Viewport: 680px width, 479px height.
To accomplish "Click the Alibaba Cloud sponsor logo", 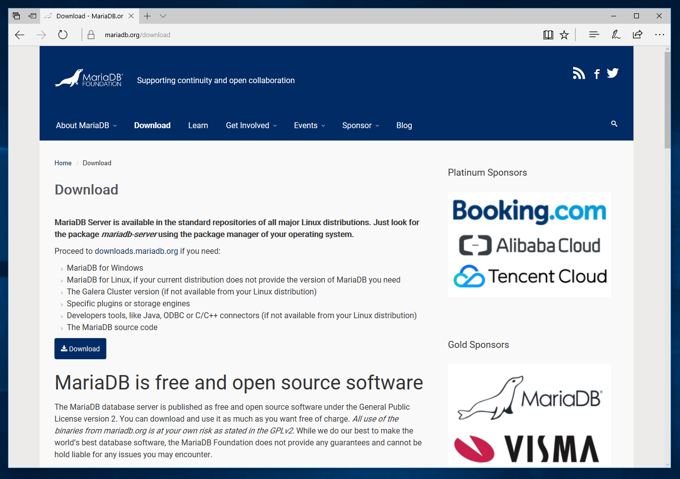I will point(530,245).
